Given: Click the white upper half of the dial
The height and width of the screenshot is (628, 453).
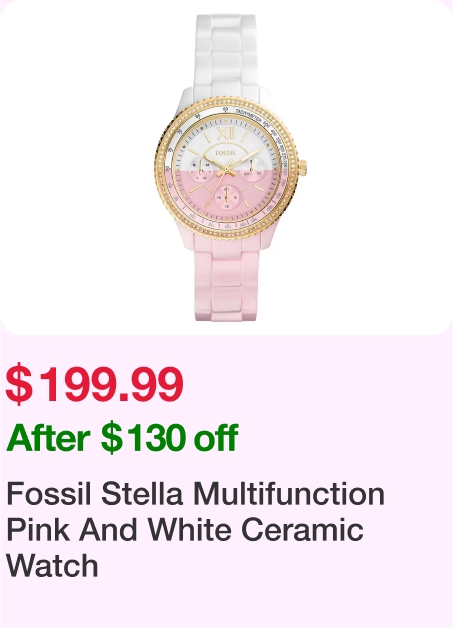Looking at the screenshot, I should pos(227,144).
